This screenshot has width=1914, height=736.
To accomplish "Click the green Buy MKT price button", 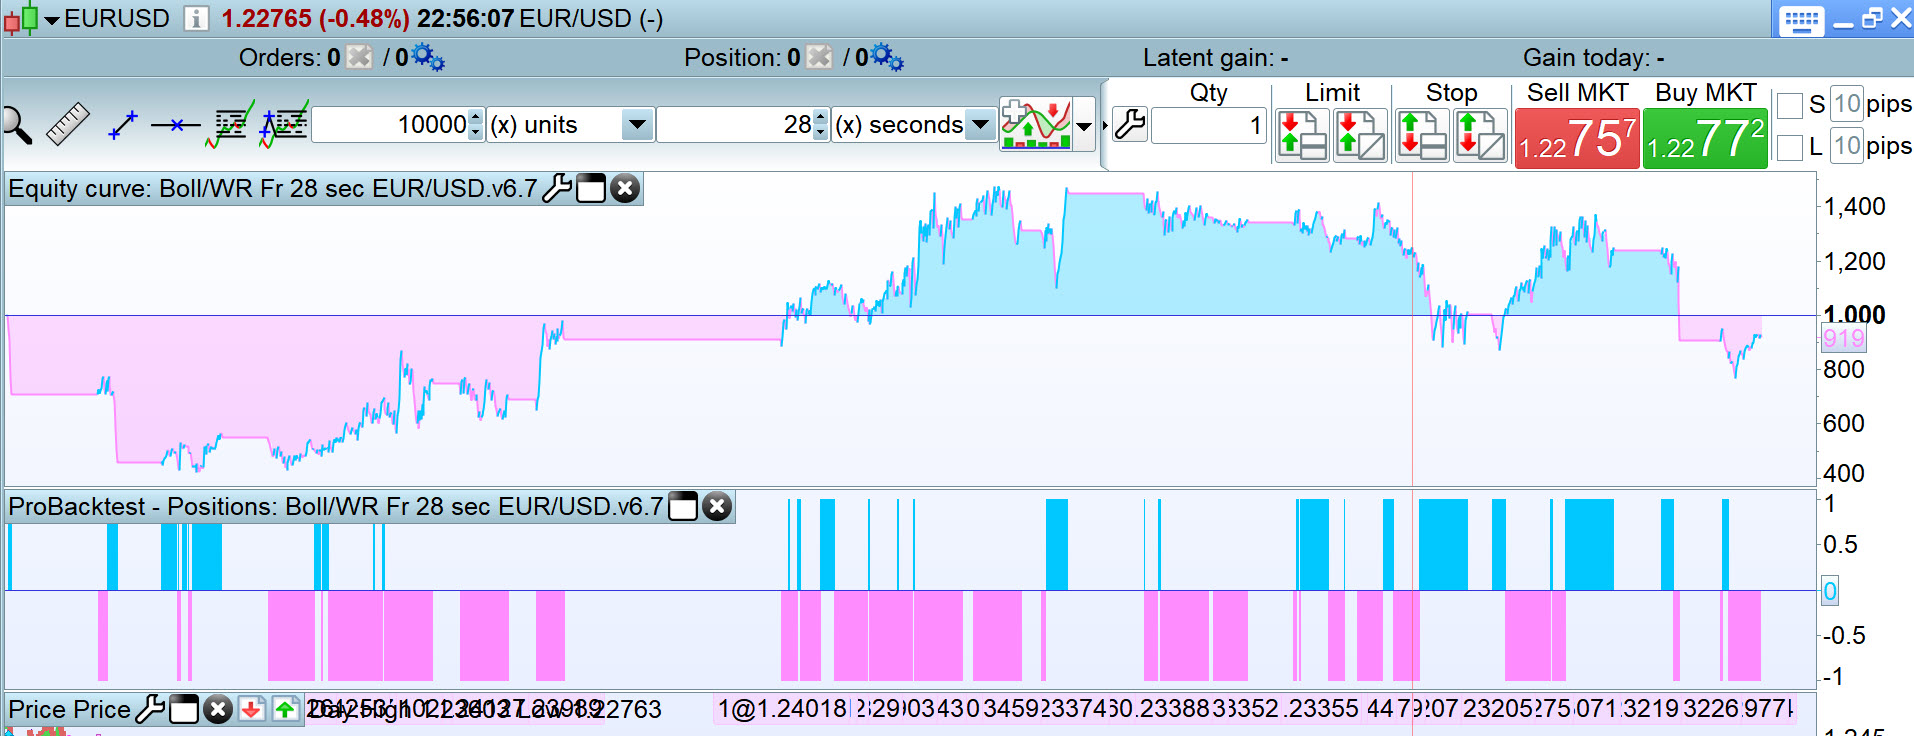I will pyautogui.click(x=1705, y=138).
